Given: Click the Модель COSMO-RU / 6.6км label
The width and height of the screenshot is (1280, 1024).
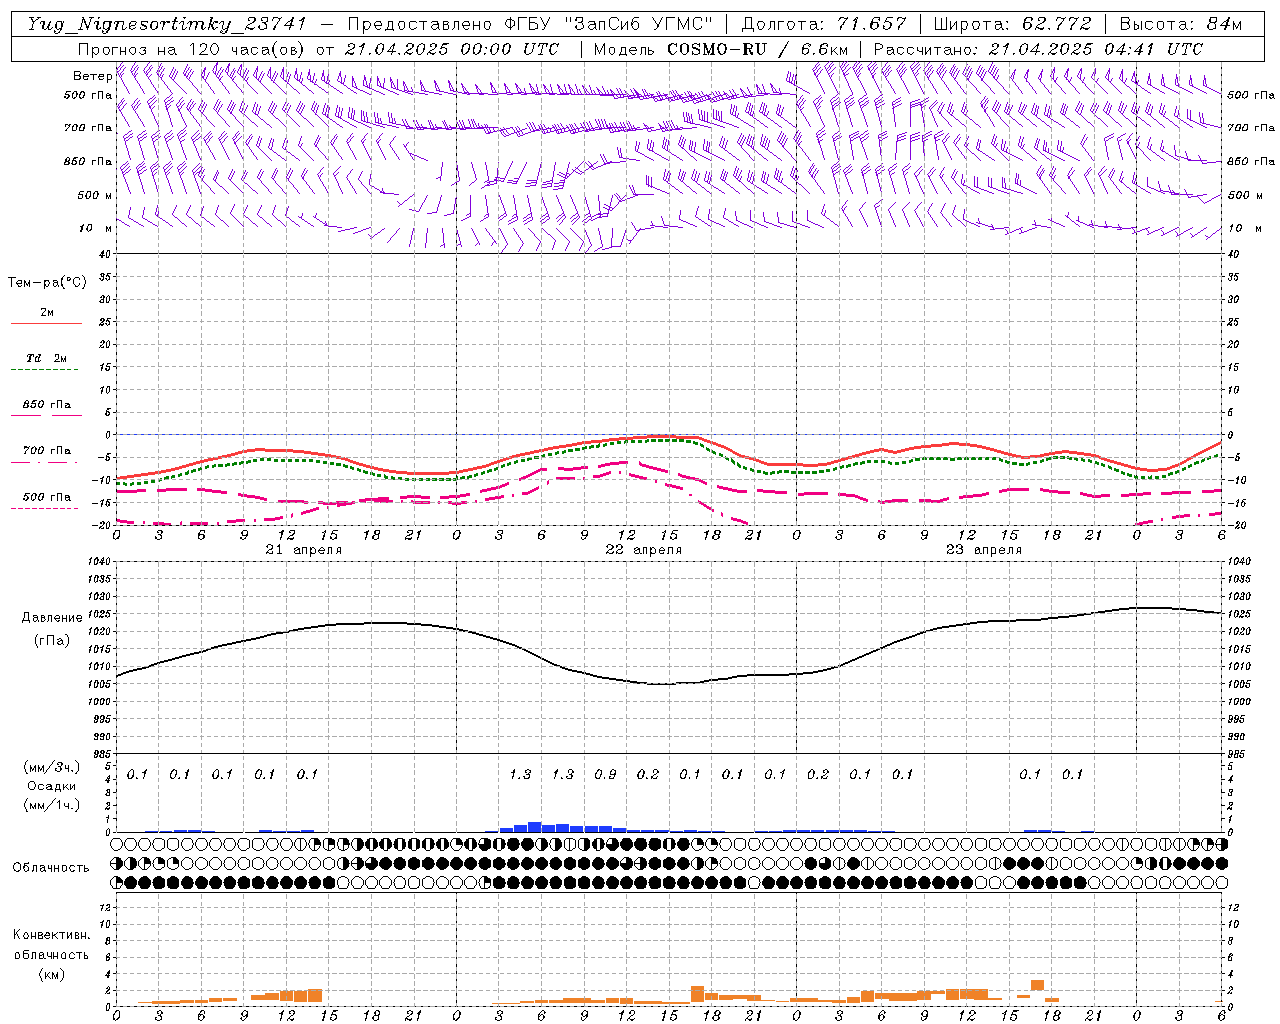Looking at the screenshot, I should pyautogui.click(x=723, y=49).
